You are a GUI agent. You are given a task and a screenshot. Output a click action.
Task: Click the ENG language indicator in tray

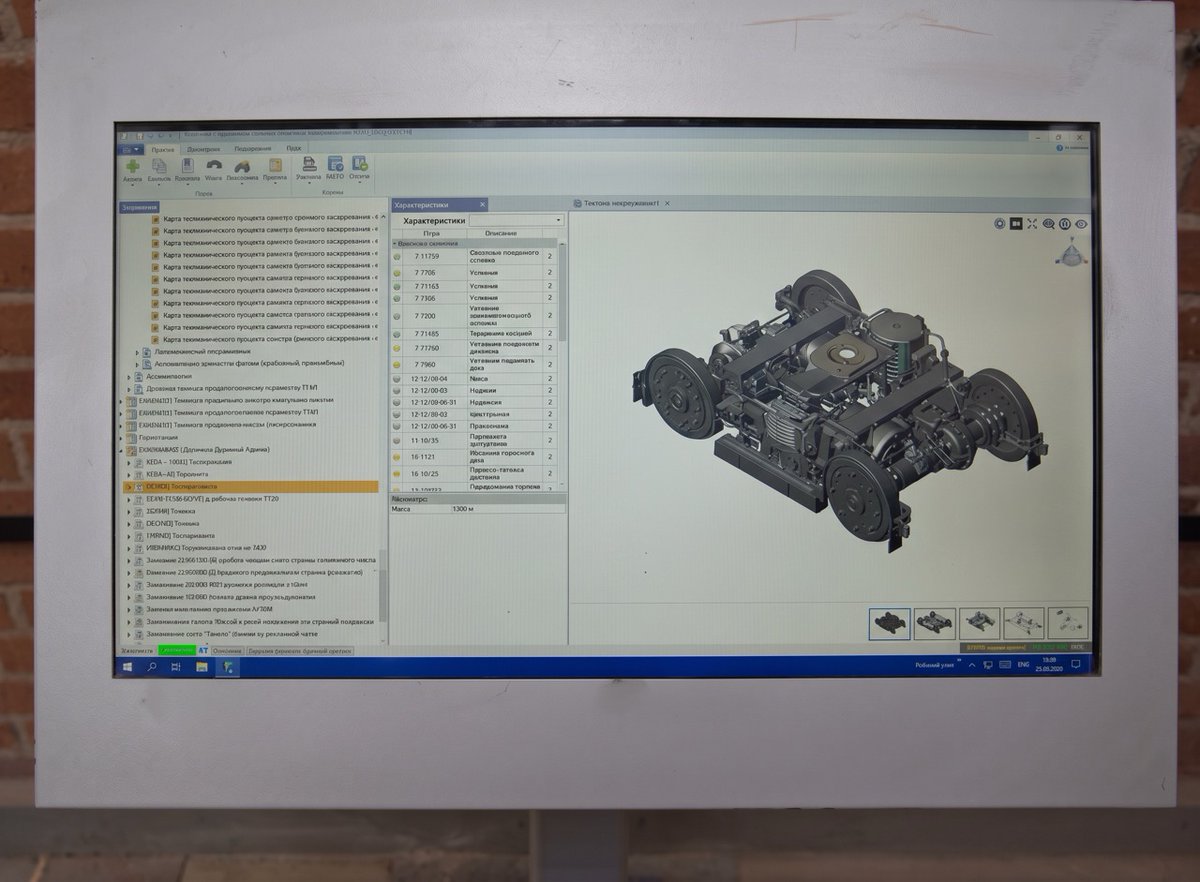coord(1024,664)
